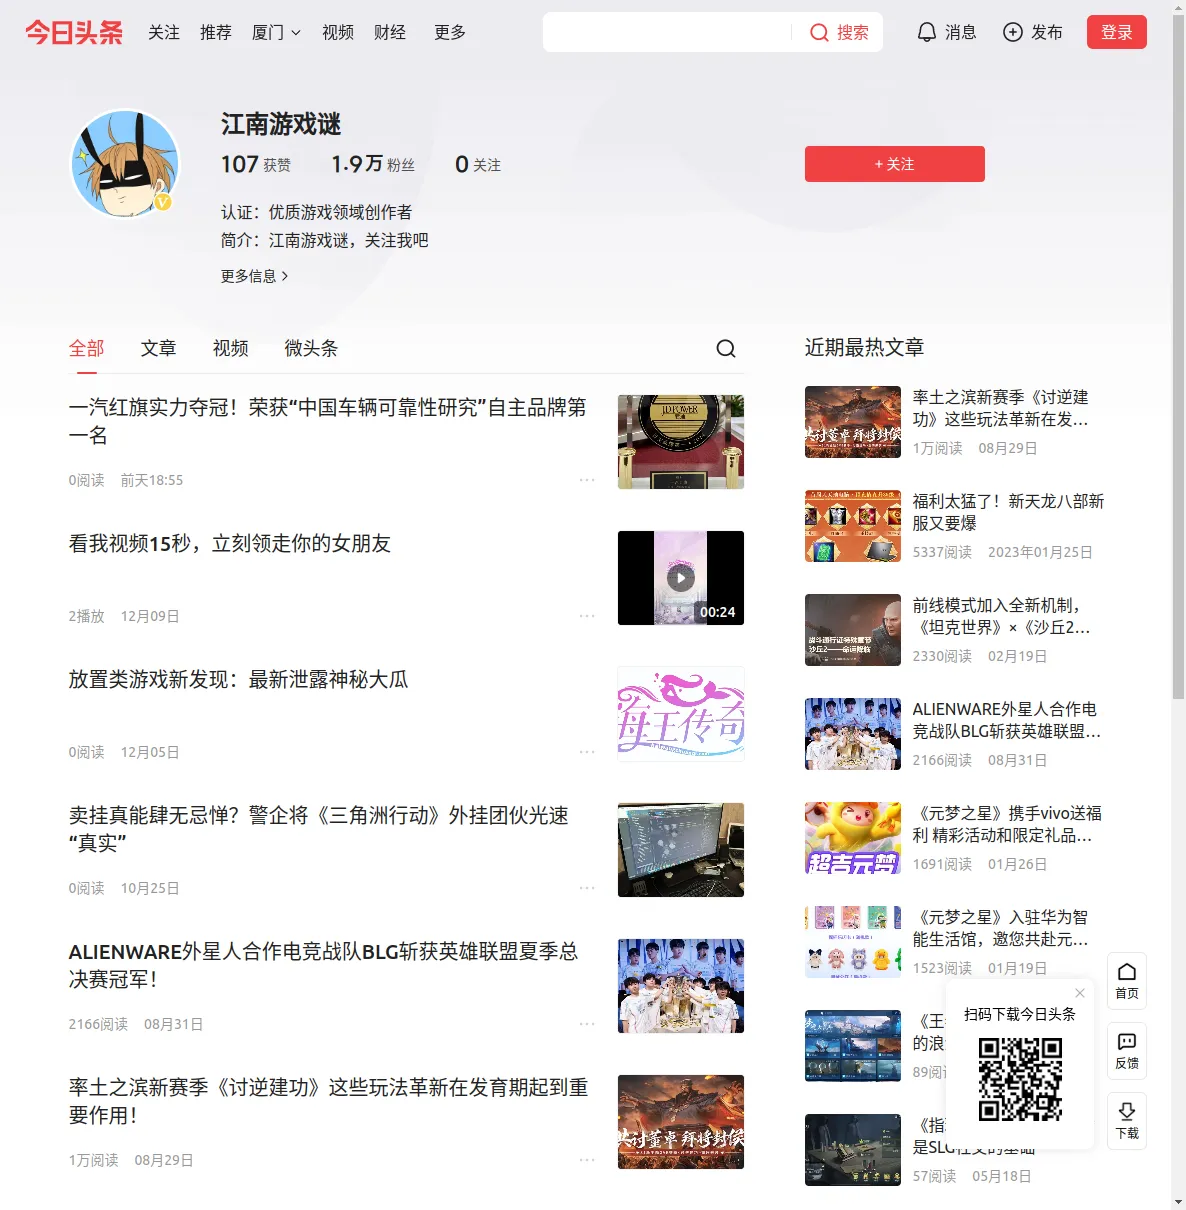This screenshot has height=1210, width=1186.
Task: Open article 一汽红旗实力夺冠
Action: point(328,421)
